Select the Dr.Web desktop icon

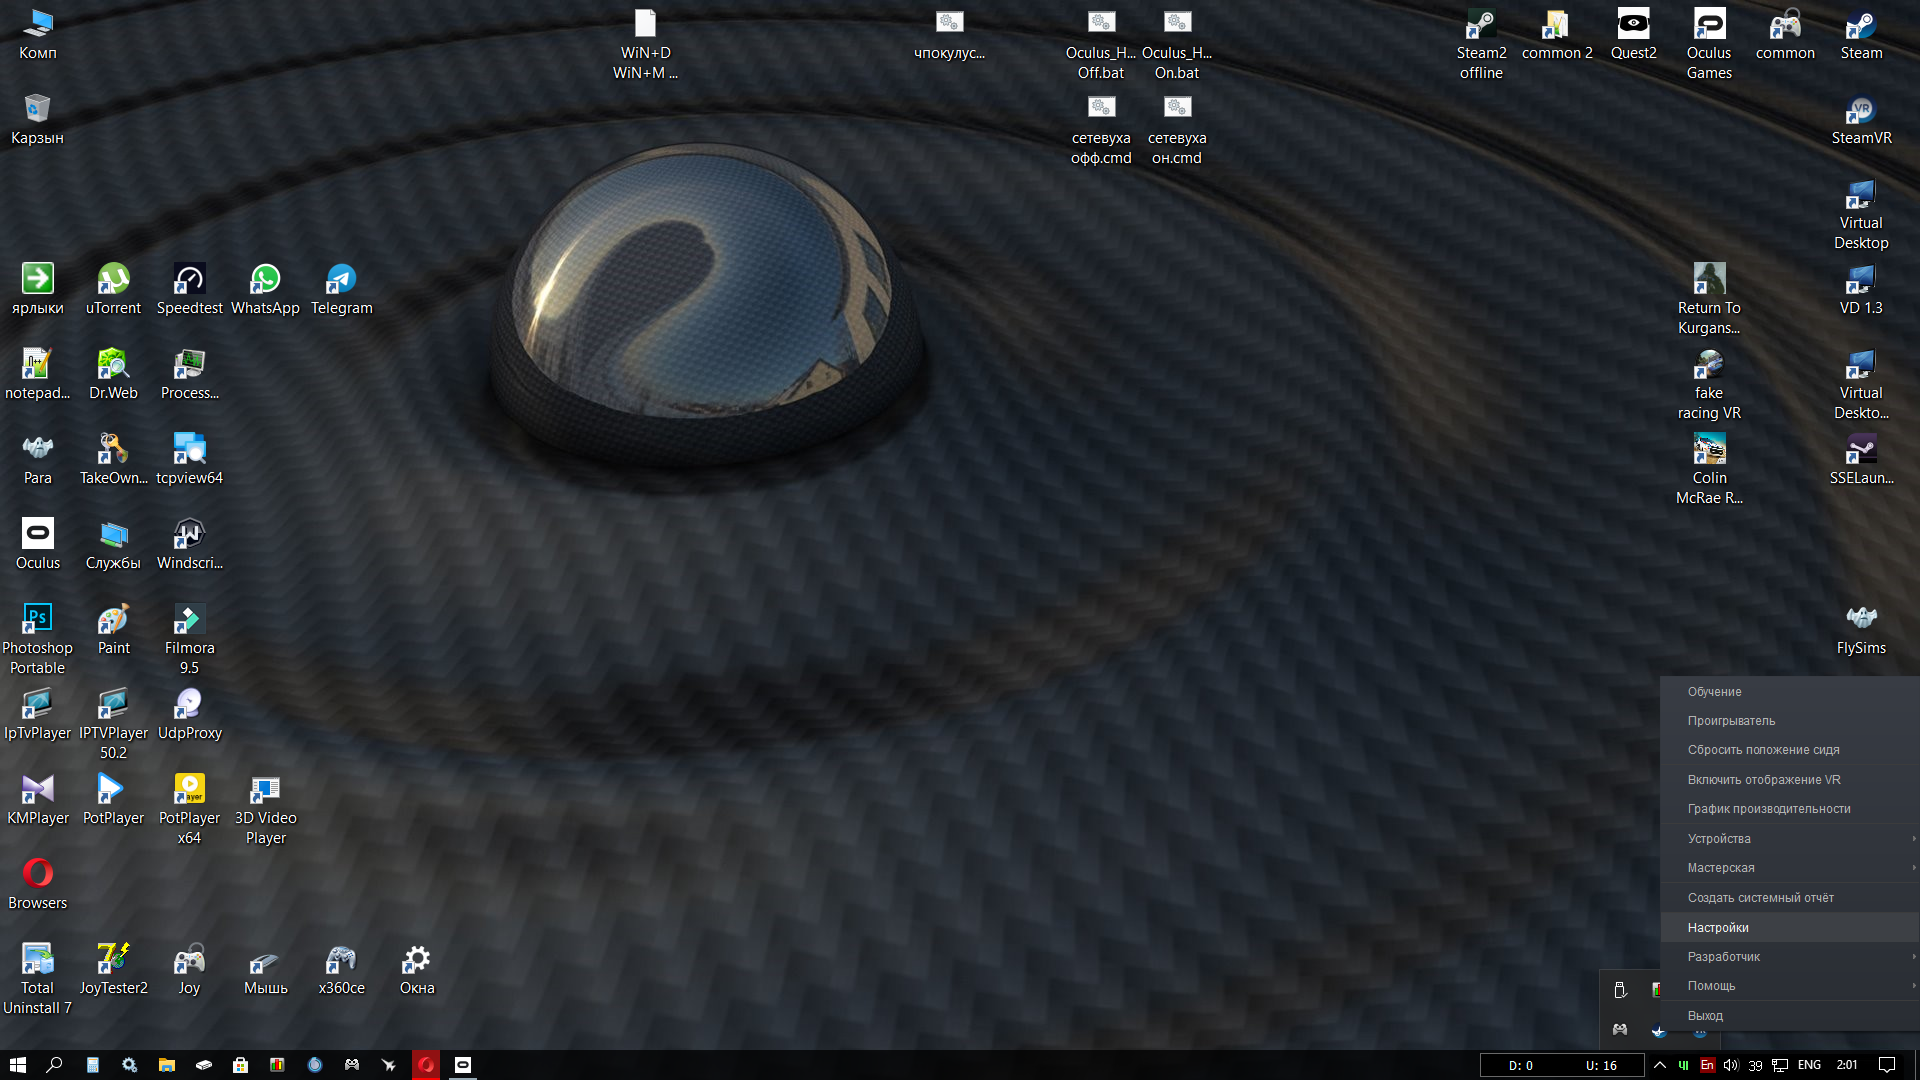click(x=113, y=374)
